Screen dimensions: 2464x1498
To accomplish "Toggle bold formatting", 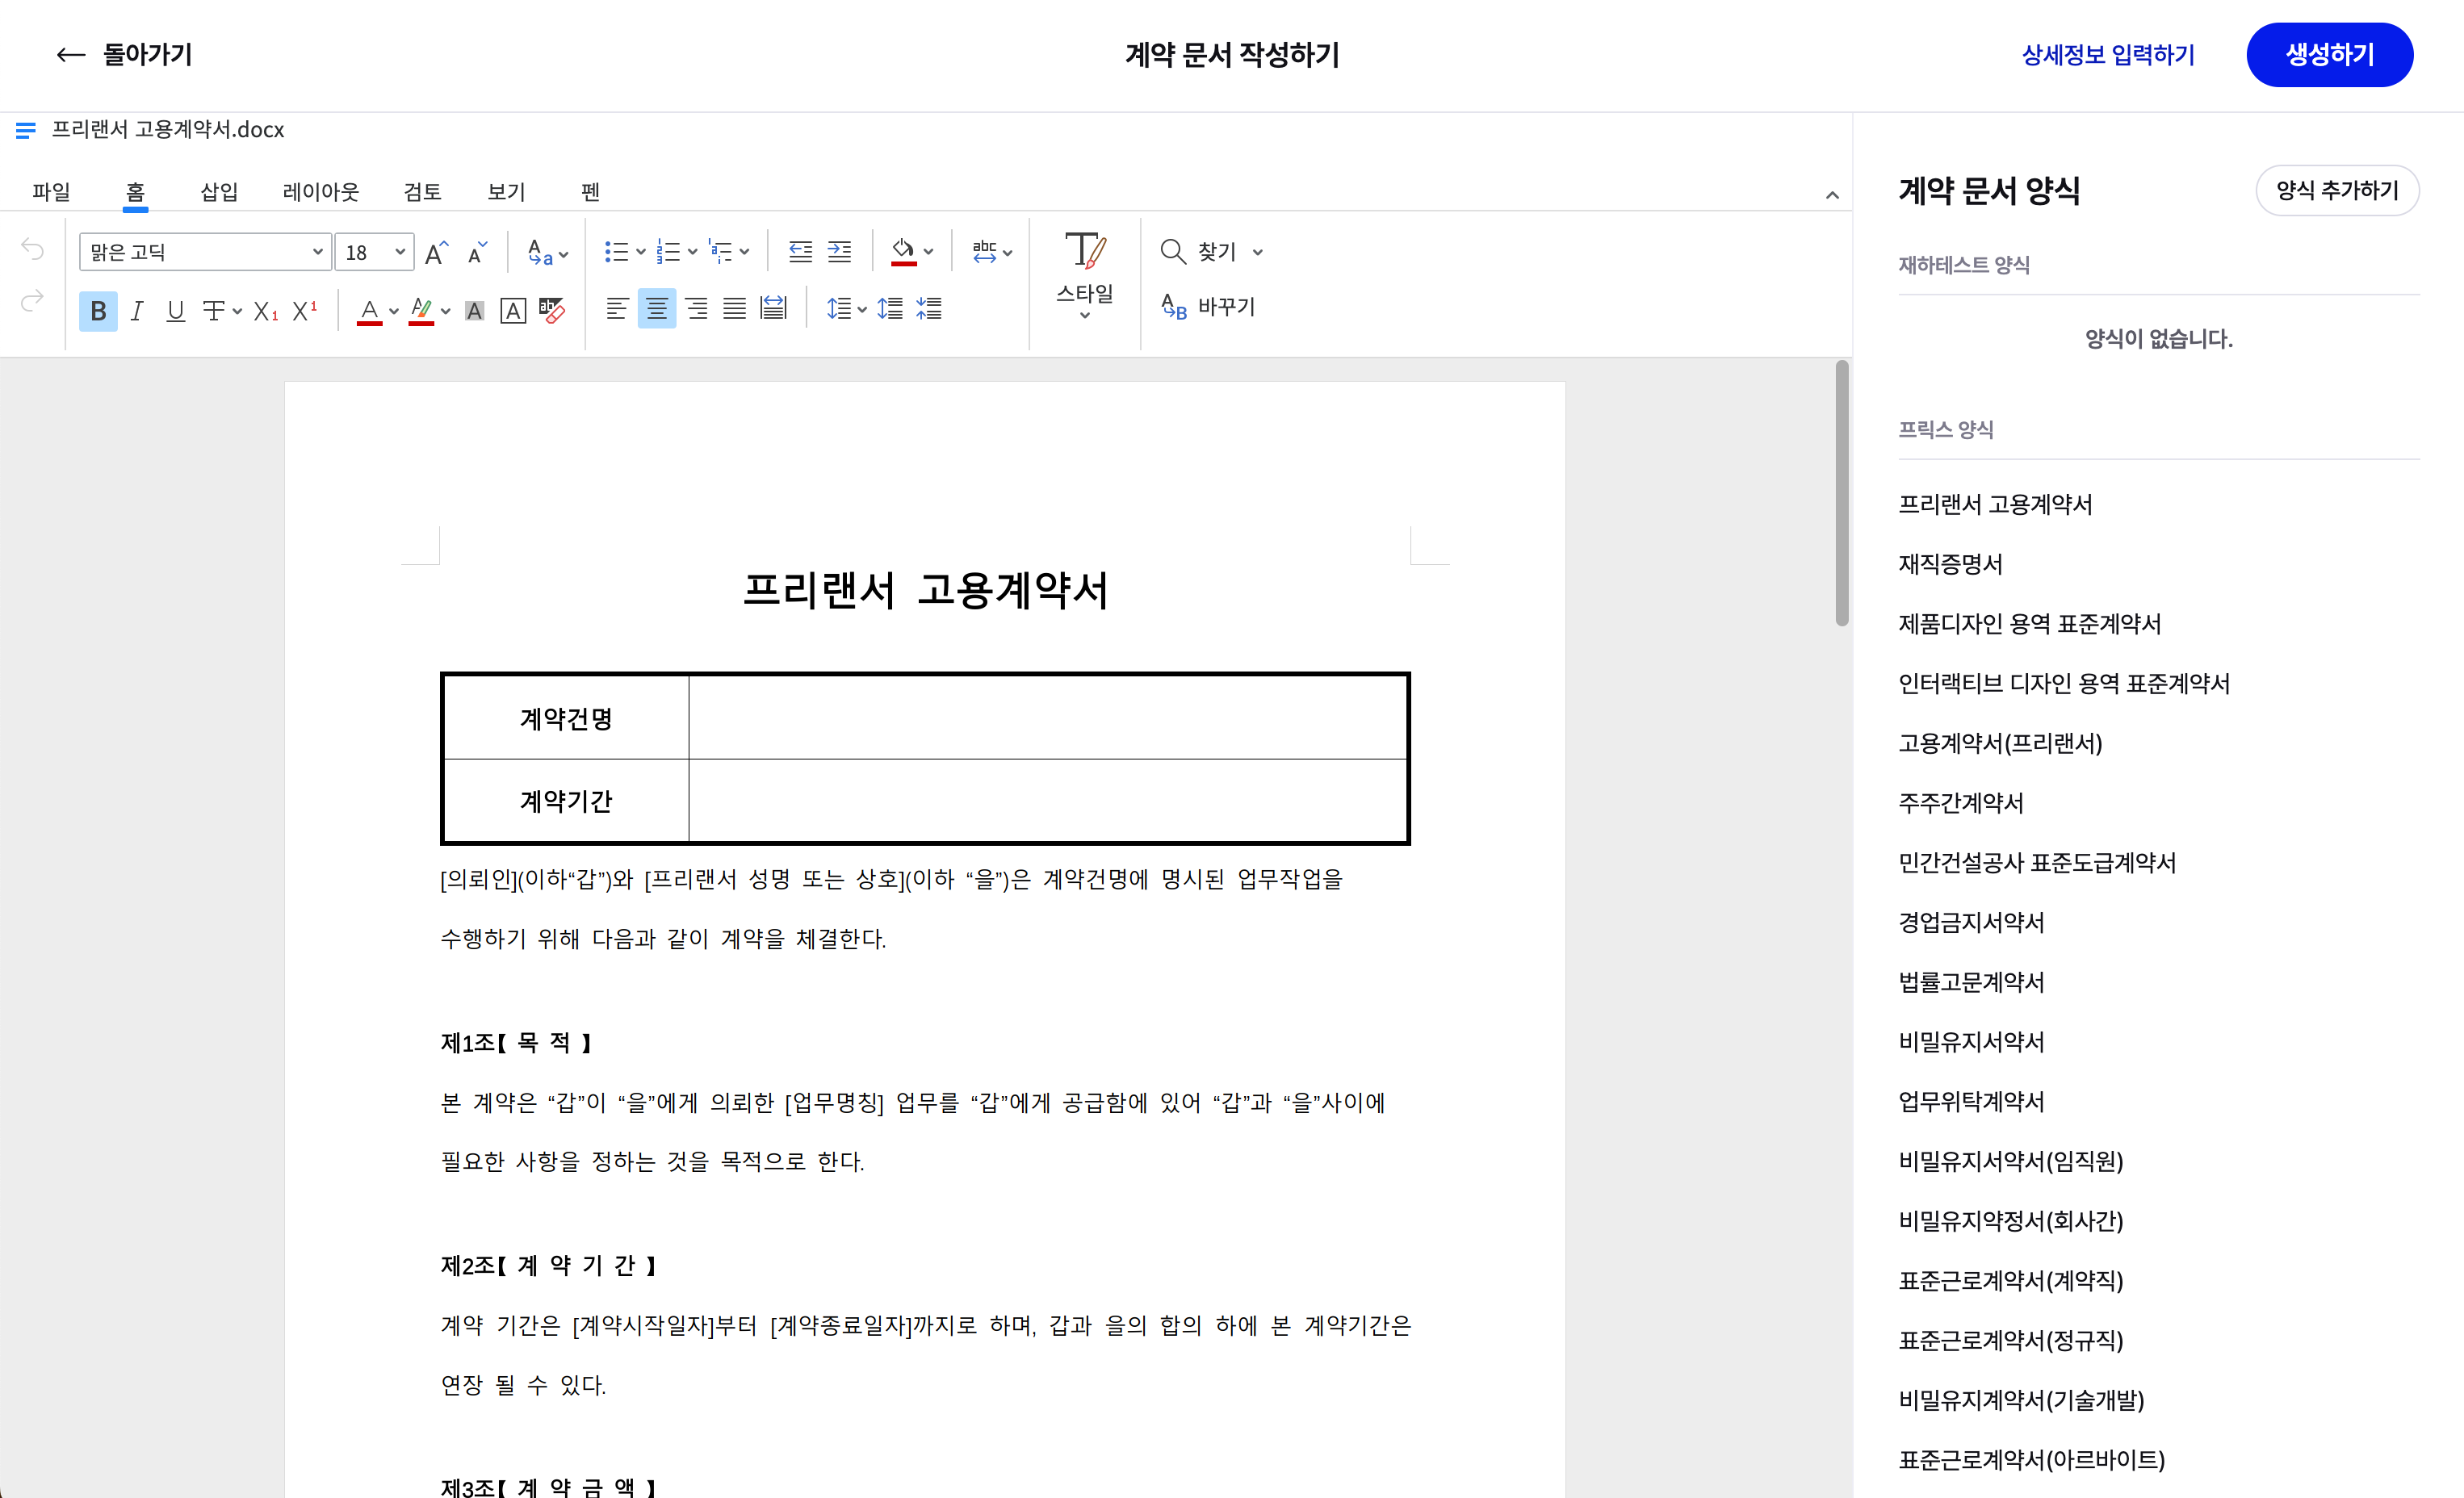I will point(98,311).
